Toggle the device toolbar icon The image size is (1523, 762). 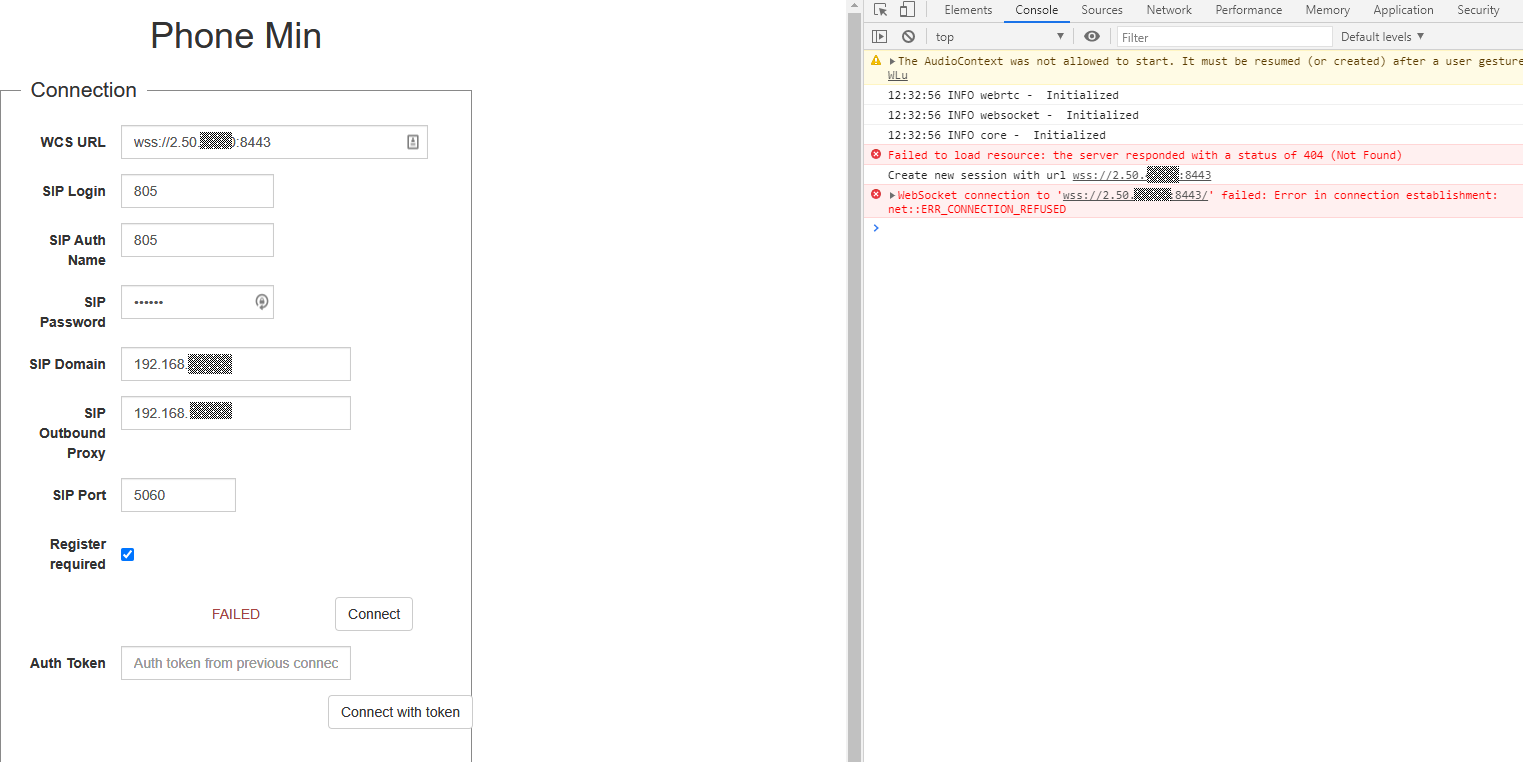(x=907, y=10)
